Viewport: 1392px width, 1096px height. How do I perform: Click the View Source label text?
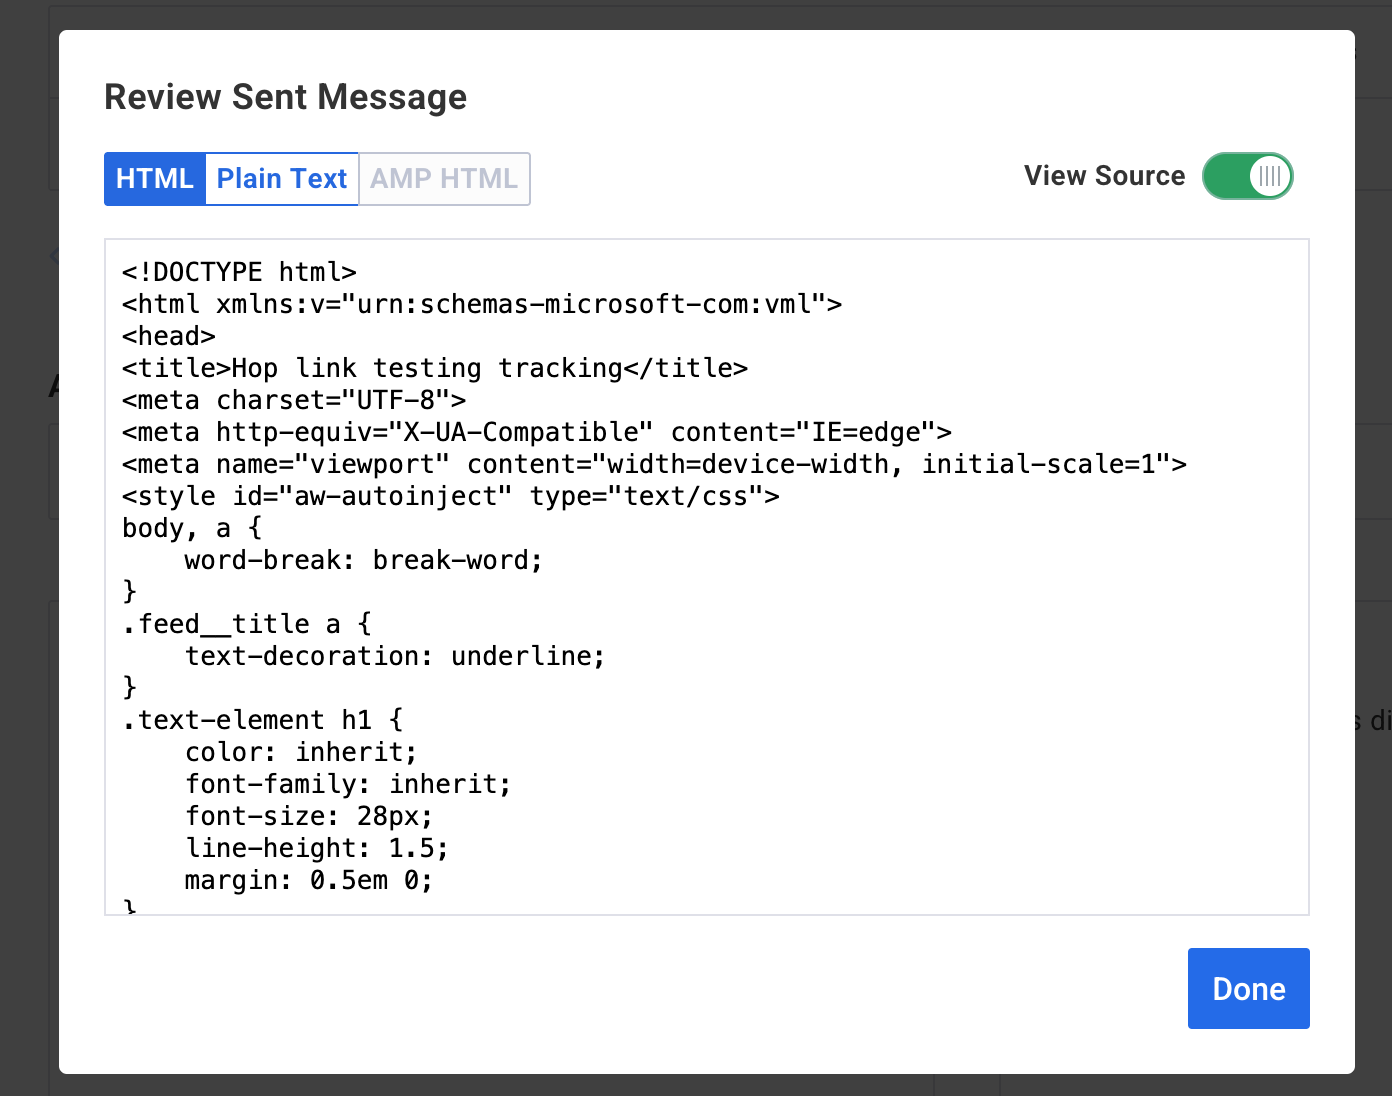pyautogui.click(x=1104, y=176)
